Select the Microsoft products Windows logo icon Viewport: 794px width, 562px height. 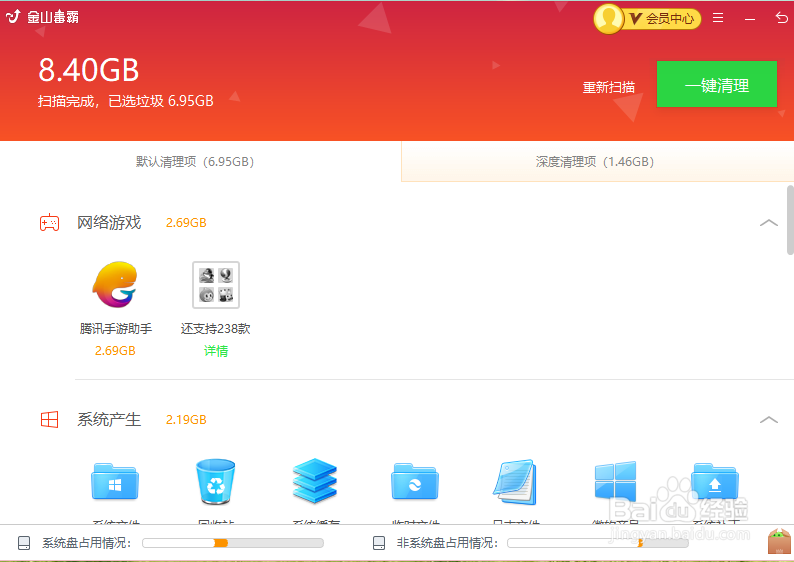coord(615,480)
